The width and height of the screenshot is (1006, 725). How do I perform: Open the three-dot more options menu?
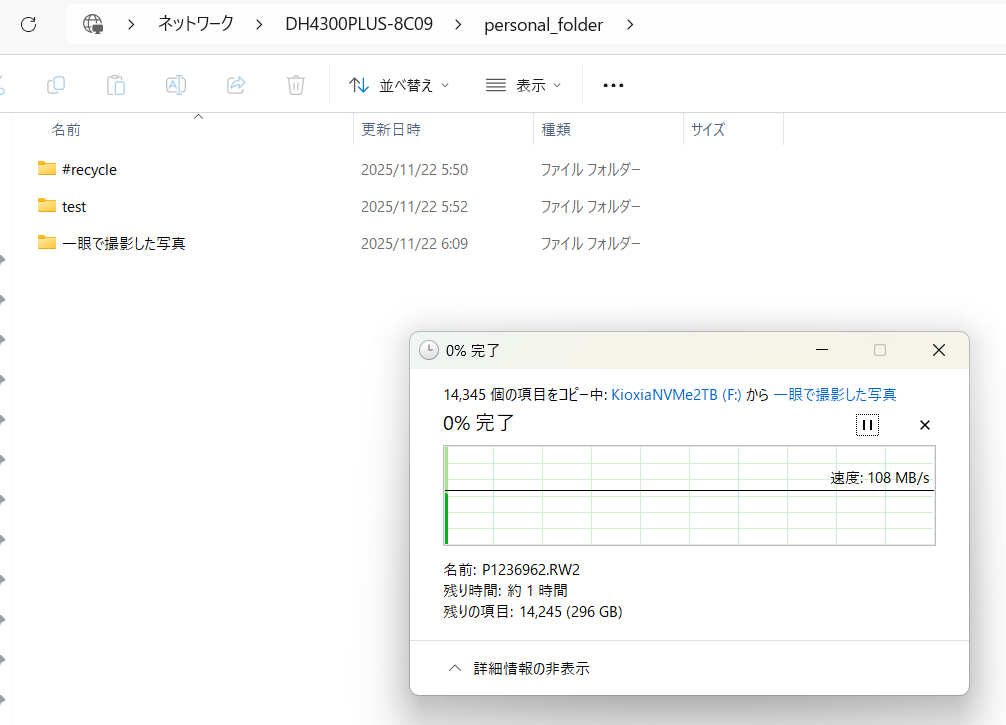pyautogui.click(x=613, y=85)
